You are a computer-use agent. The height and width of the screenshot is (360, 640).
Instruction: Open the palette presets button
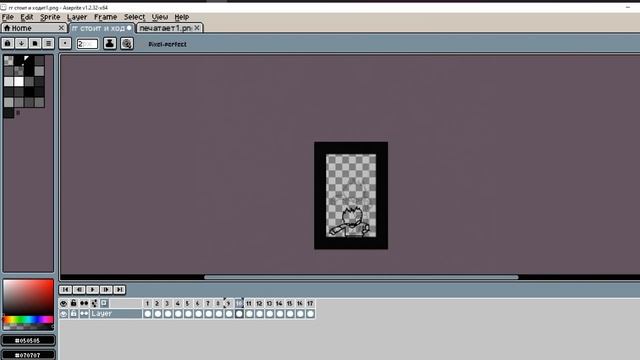(35, 43)
